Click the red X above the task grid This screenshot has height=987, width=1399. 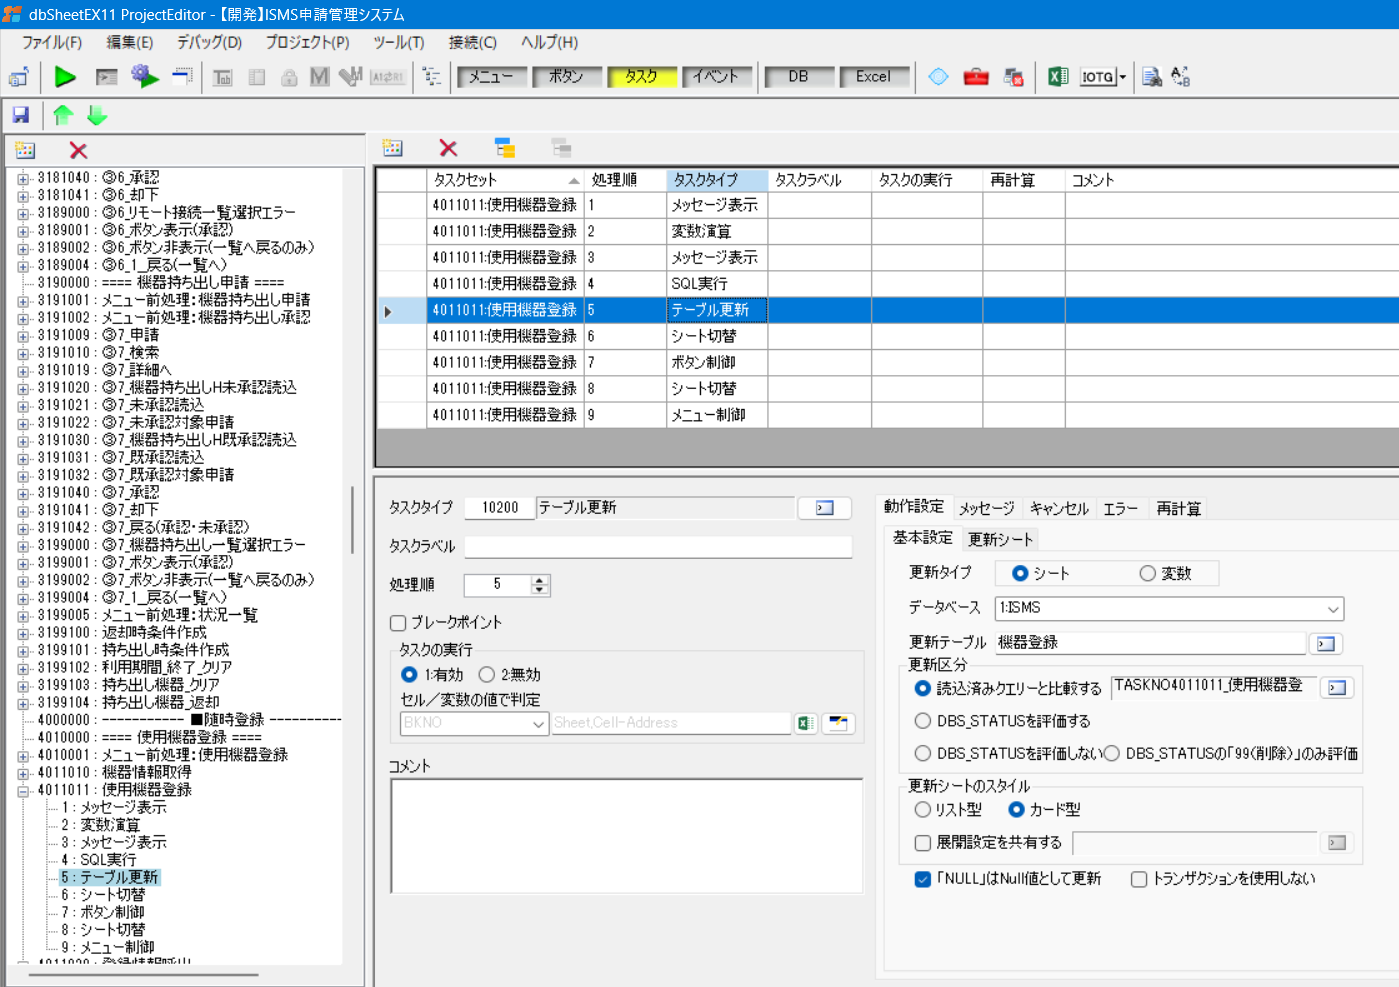point(448,148)
